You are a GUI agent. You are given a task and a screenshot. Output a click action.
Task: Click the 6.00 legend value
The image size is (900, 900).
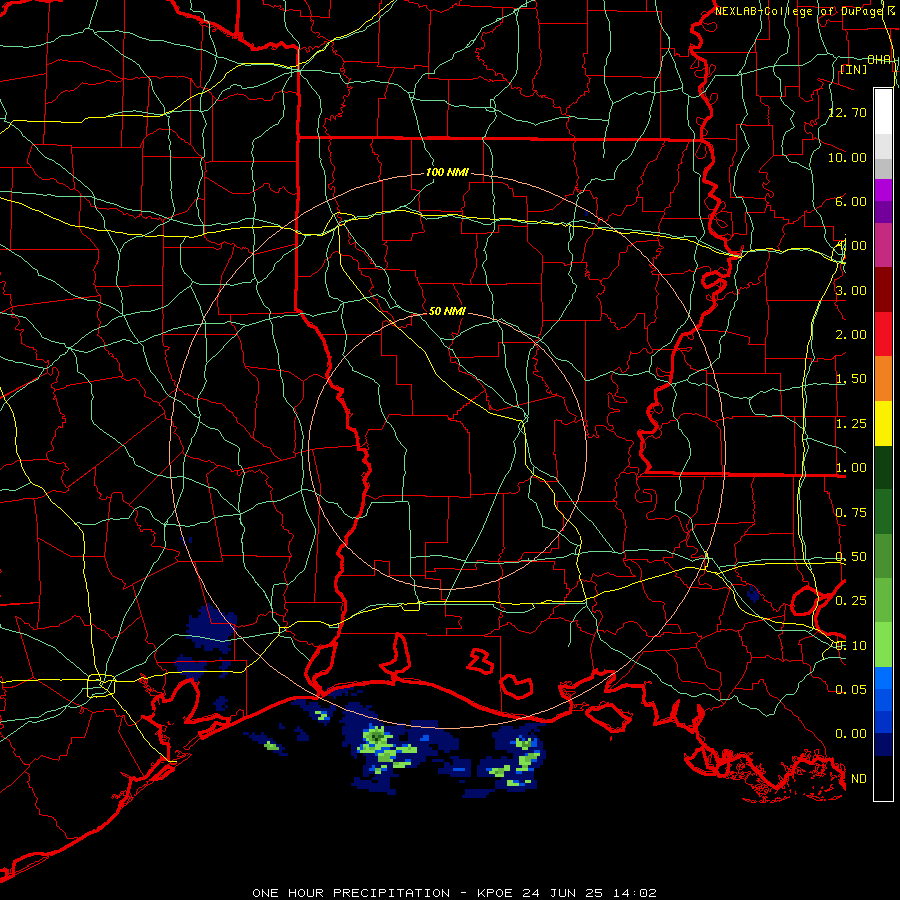click(x=851, y=201)
